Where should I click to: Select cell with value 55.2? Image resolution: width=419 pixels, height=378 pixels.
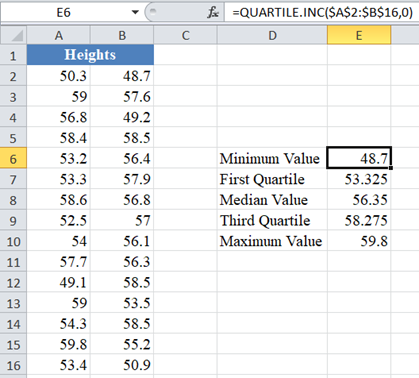(122, 345)
